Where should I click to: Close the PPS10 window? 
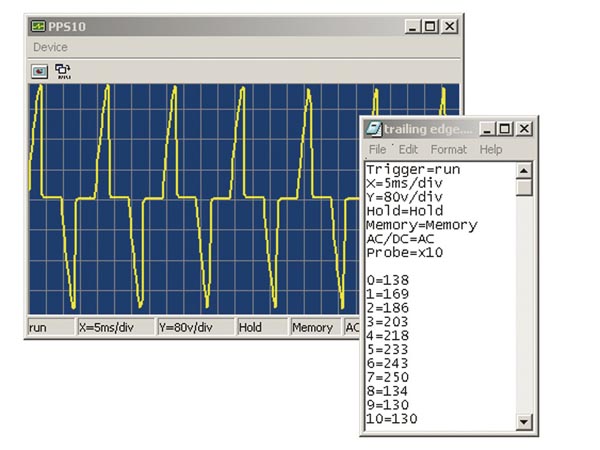pos(450,27)
